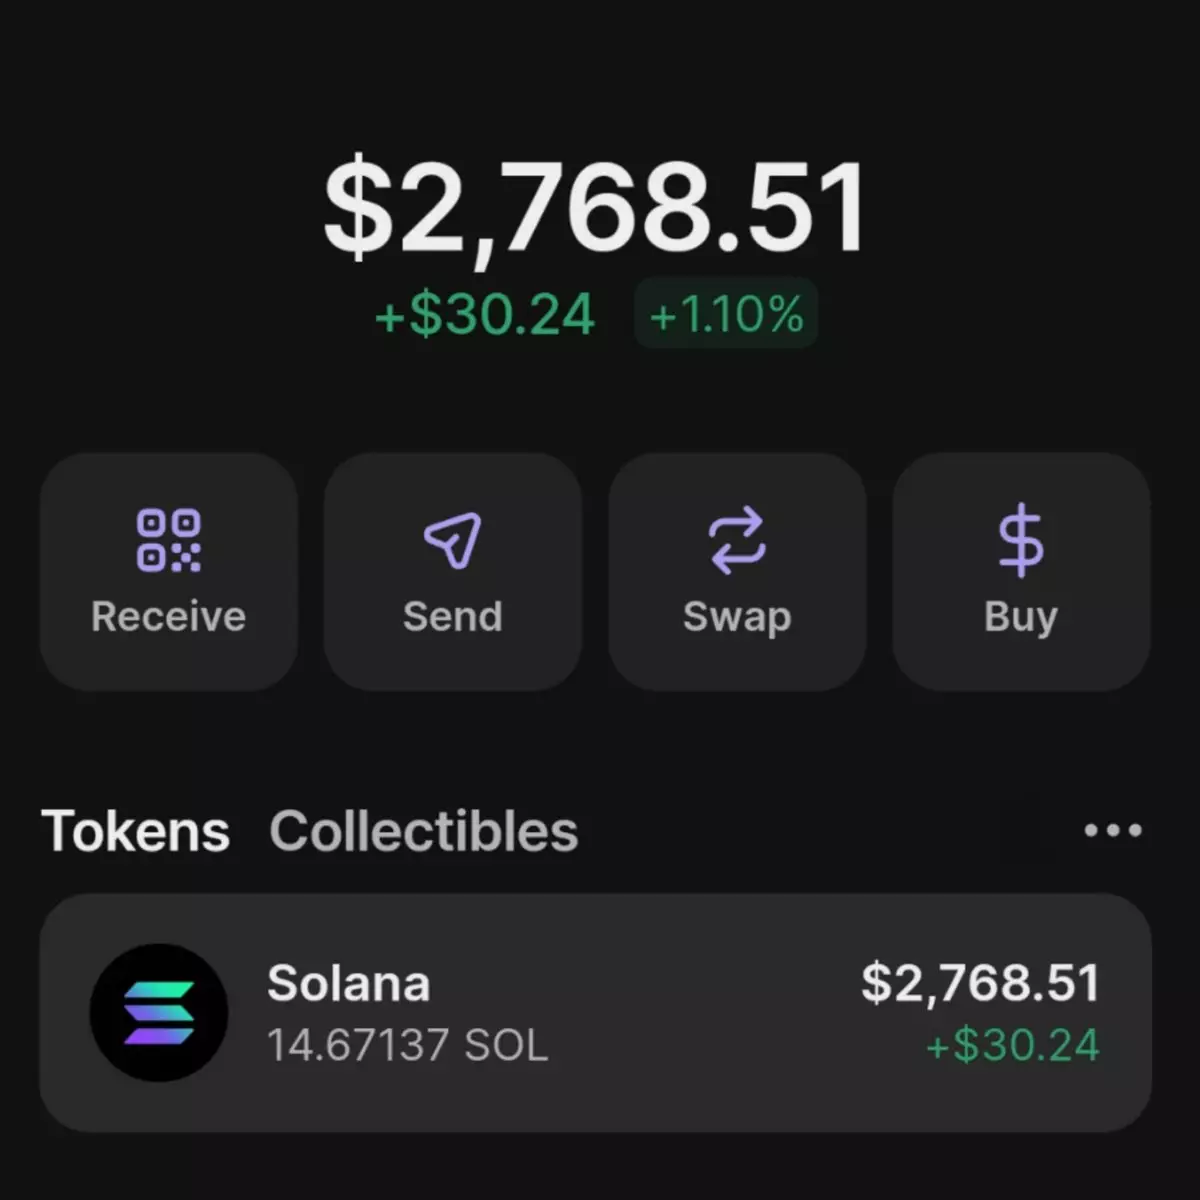Click the Solana row's $2,768.51 value
The image size is (1200, 1200).
point(980,983)
